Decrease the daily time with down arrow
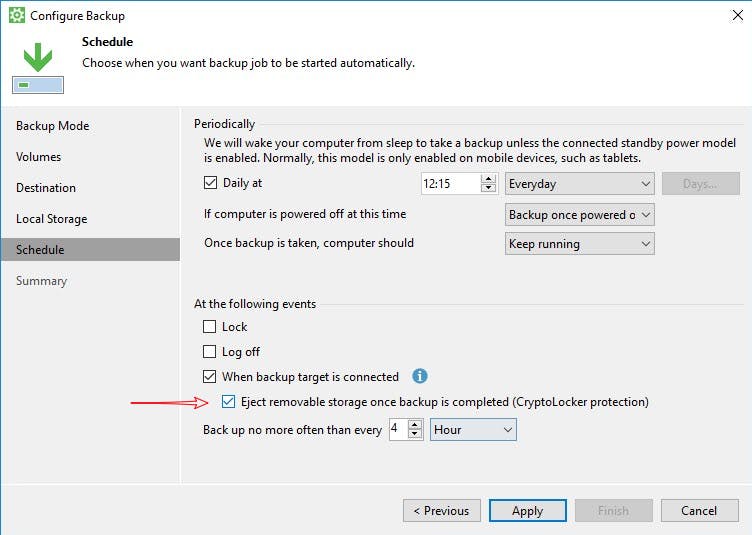 [489, 189]
